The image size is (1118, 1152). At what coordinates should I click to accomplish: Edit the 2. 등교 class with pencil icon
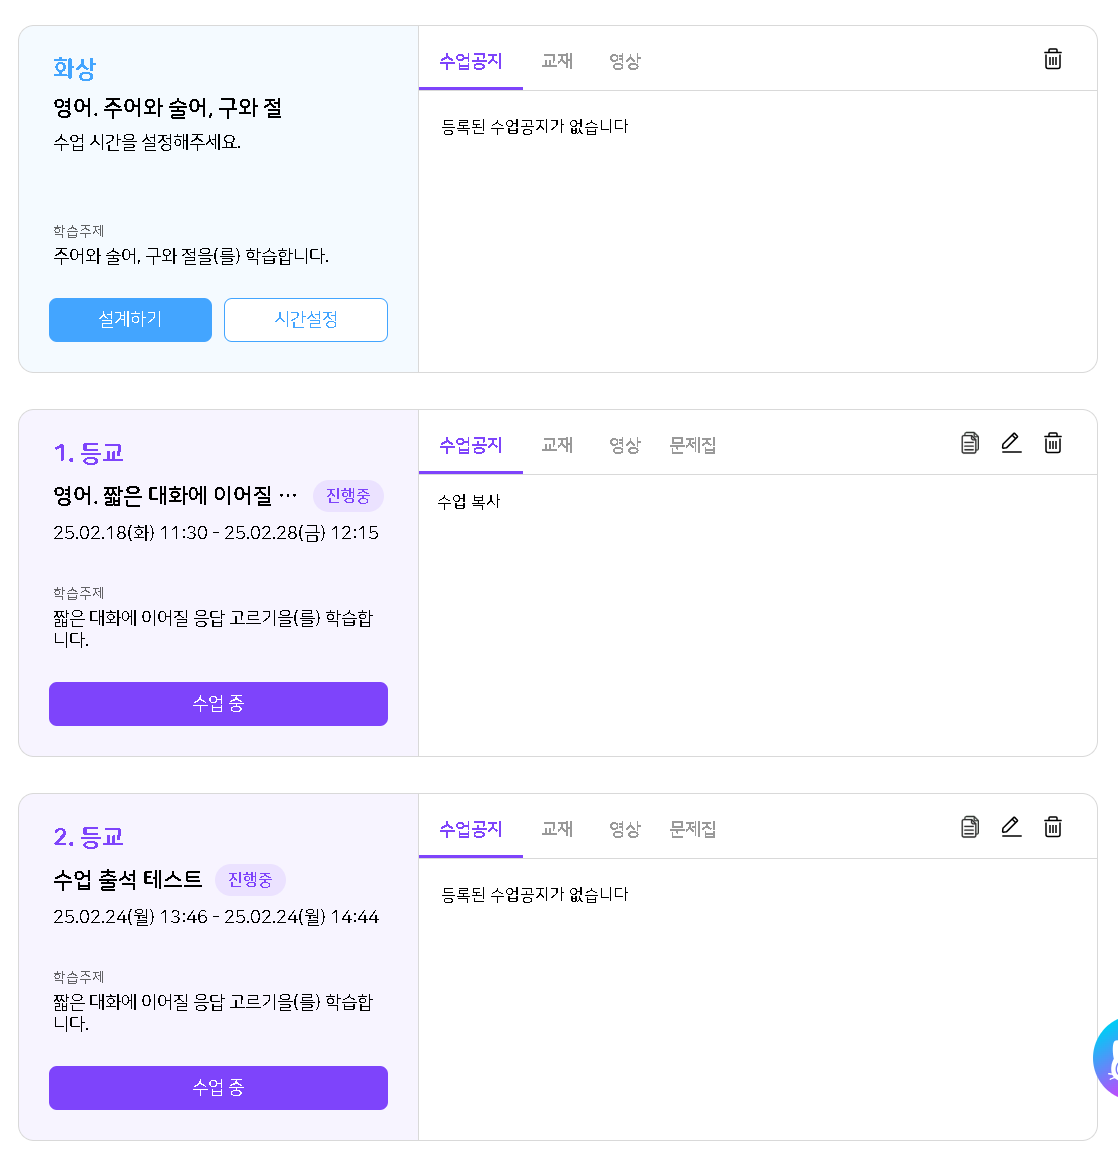coord(1011,827)
